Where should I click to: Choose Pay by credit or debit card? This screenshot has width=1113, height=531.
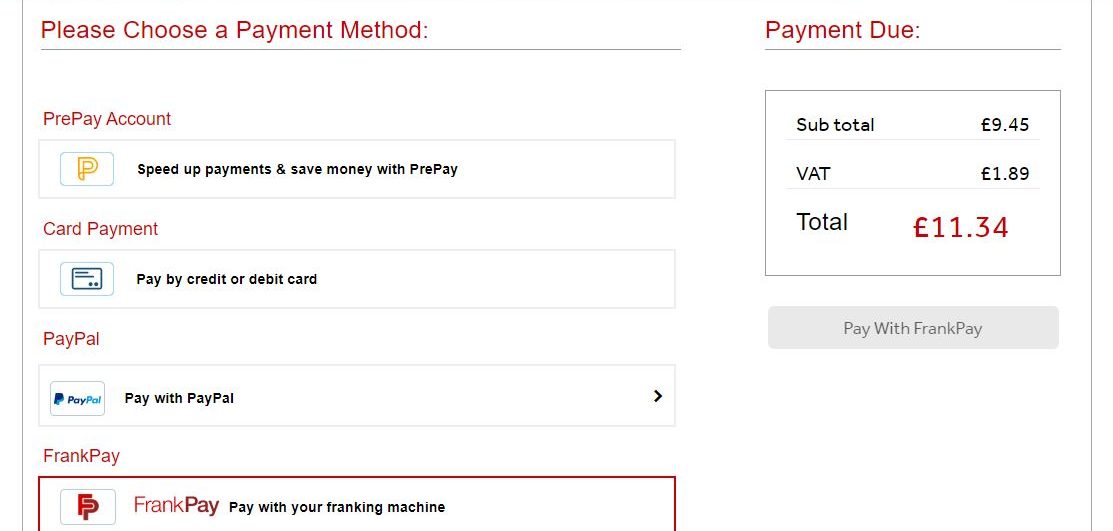click(x=357, y=279)
